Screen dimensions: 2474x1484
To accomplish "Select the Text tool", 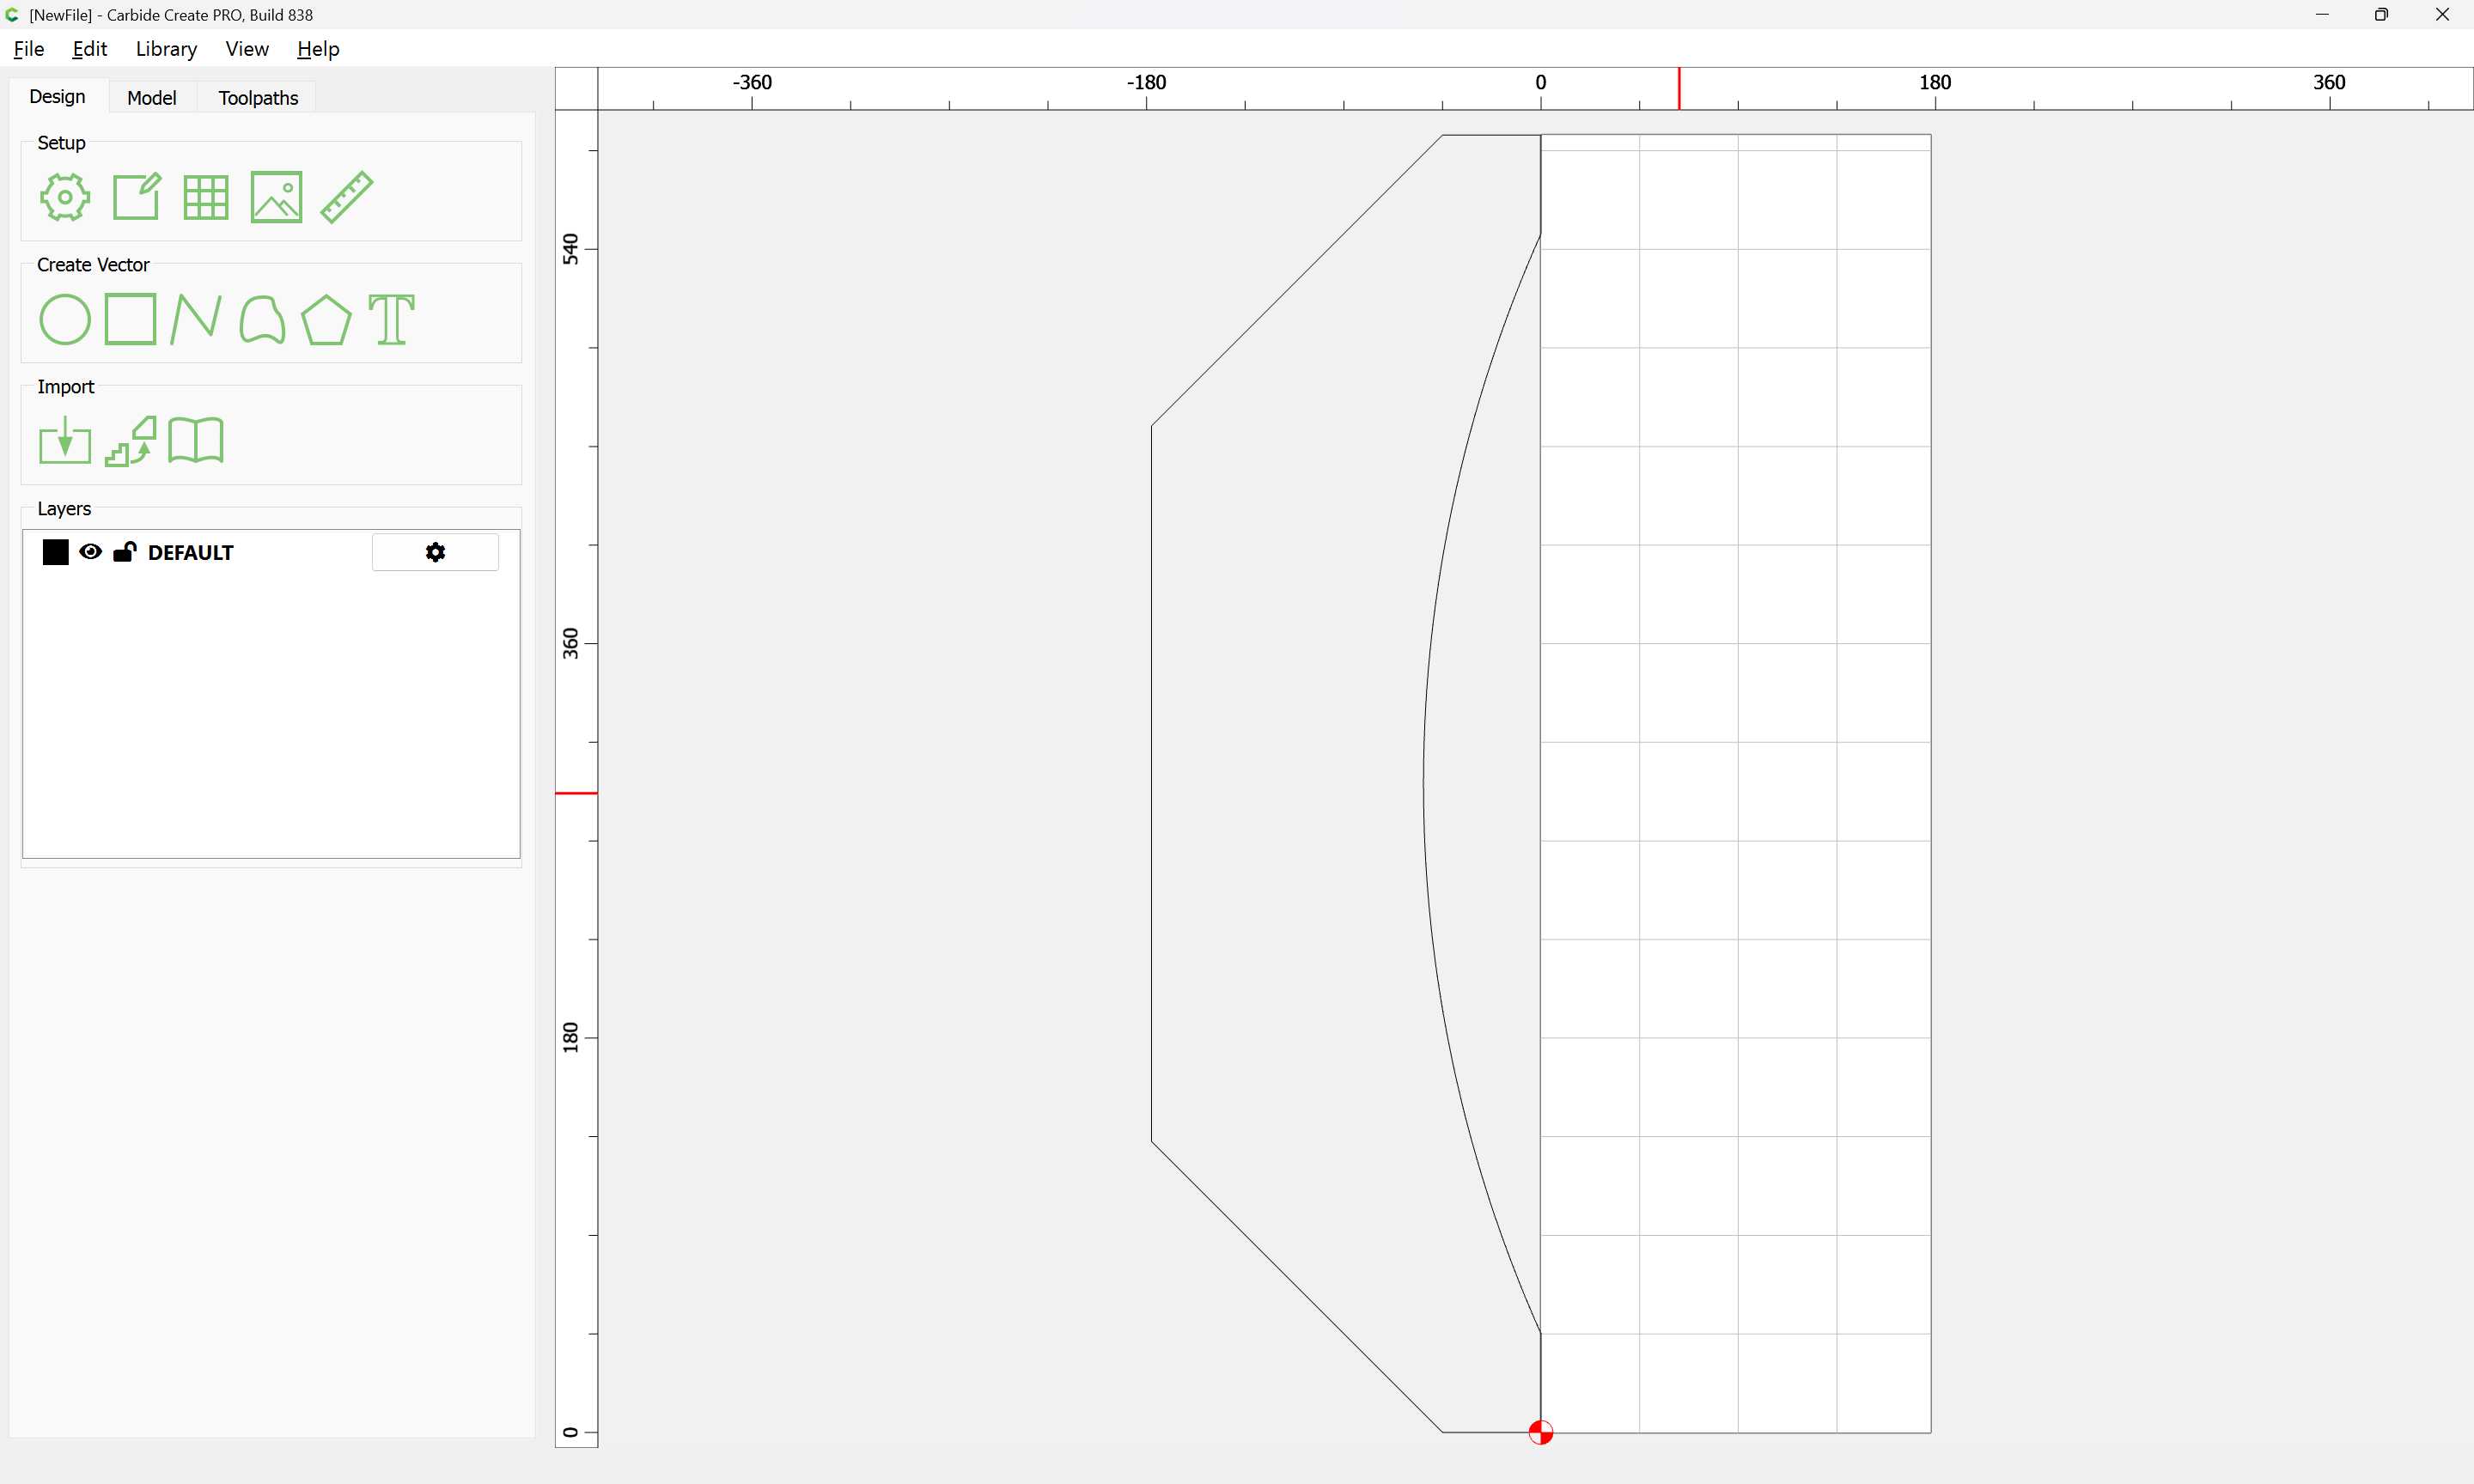I will pos(391,320).
